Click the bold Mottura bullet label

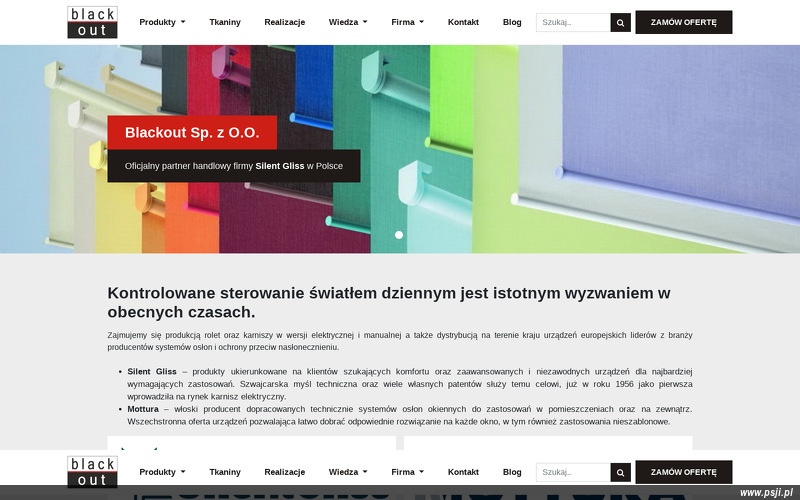pos(143,409)
